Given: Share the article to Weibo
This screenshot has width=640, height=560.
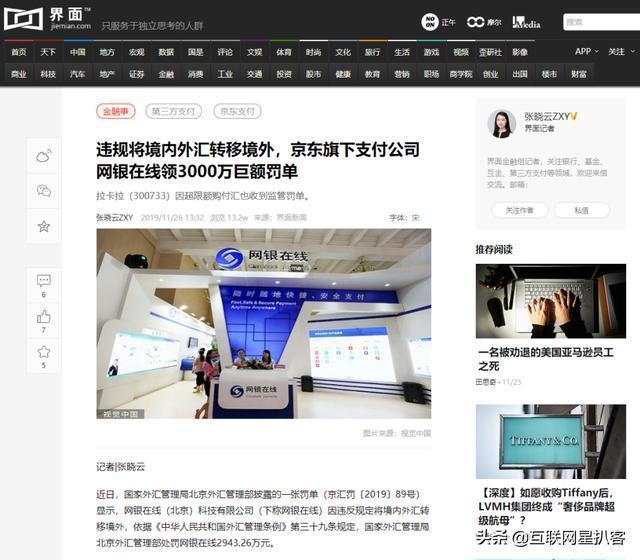Looking at the screenshot, I should tap(44, 156).
